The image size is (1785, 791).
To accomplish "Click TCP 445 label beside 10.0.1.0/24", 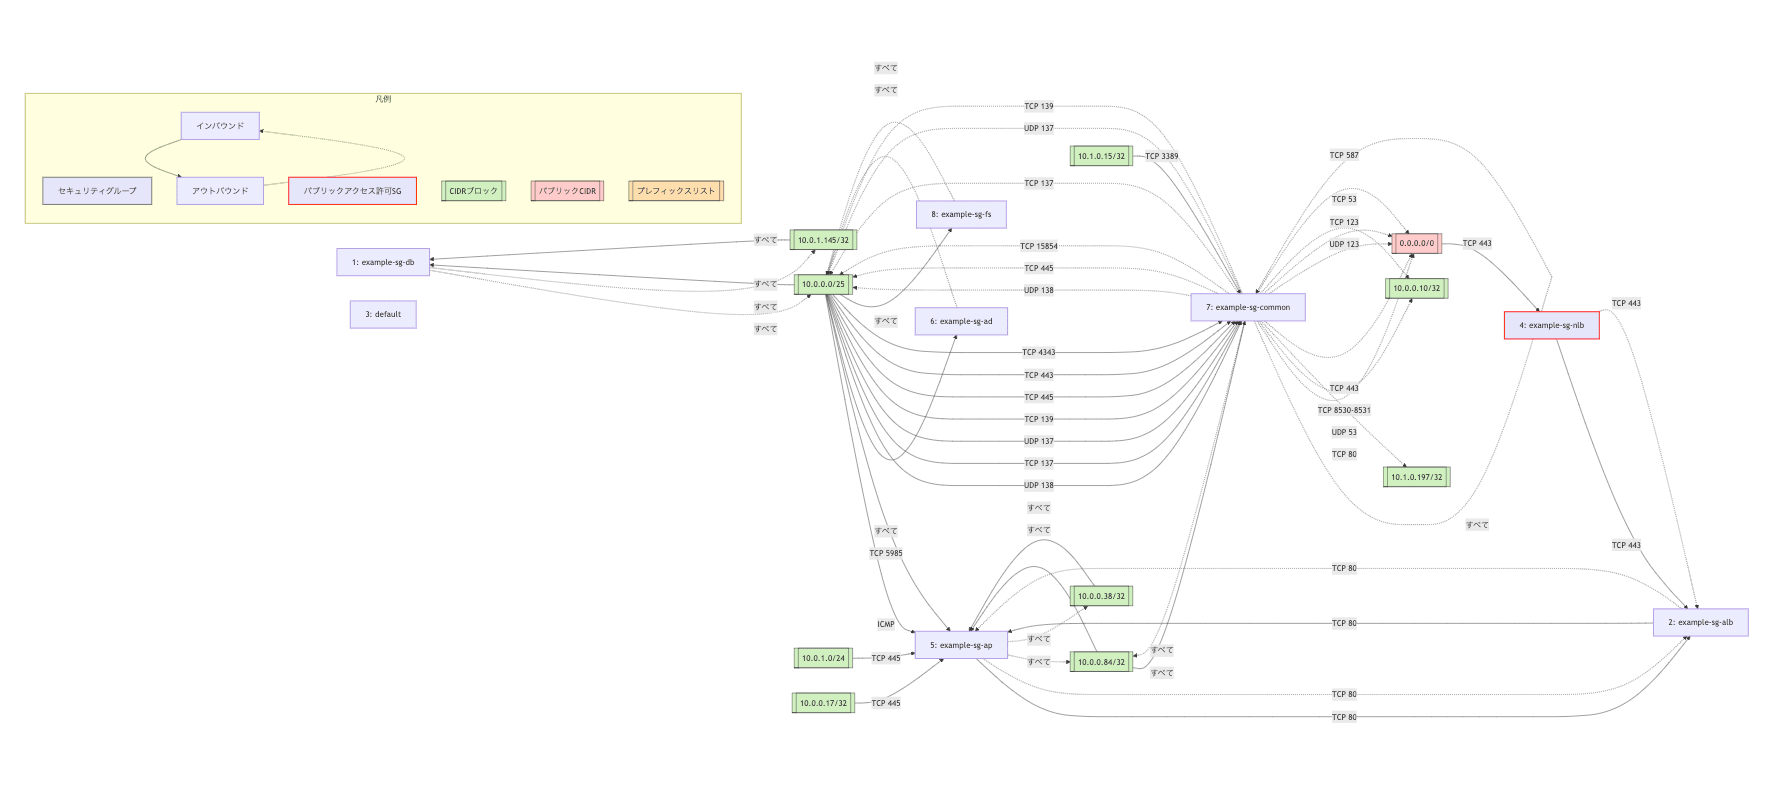I will (886, 658).
